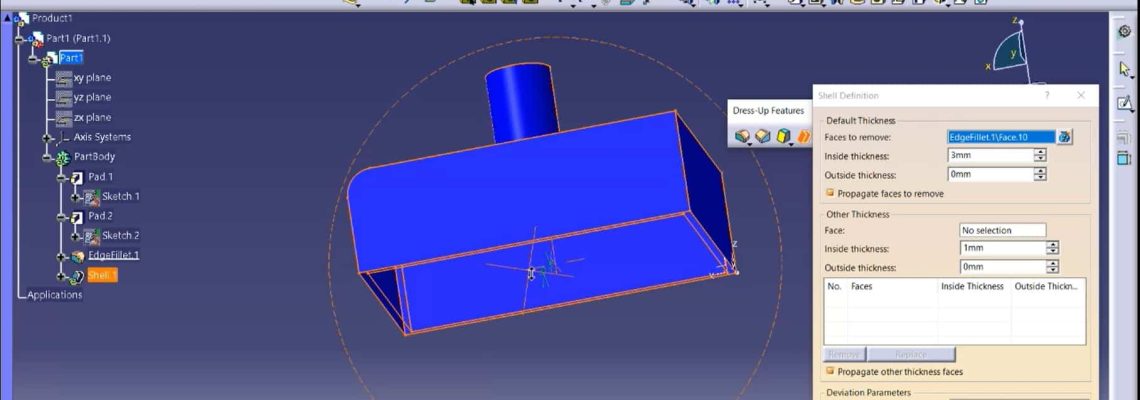Select the Chamfer icon in Dress-Up Features
This screenshot has height=400, width=1140.
point(763,136)
